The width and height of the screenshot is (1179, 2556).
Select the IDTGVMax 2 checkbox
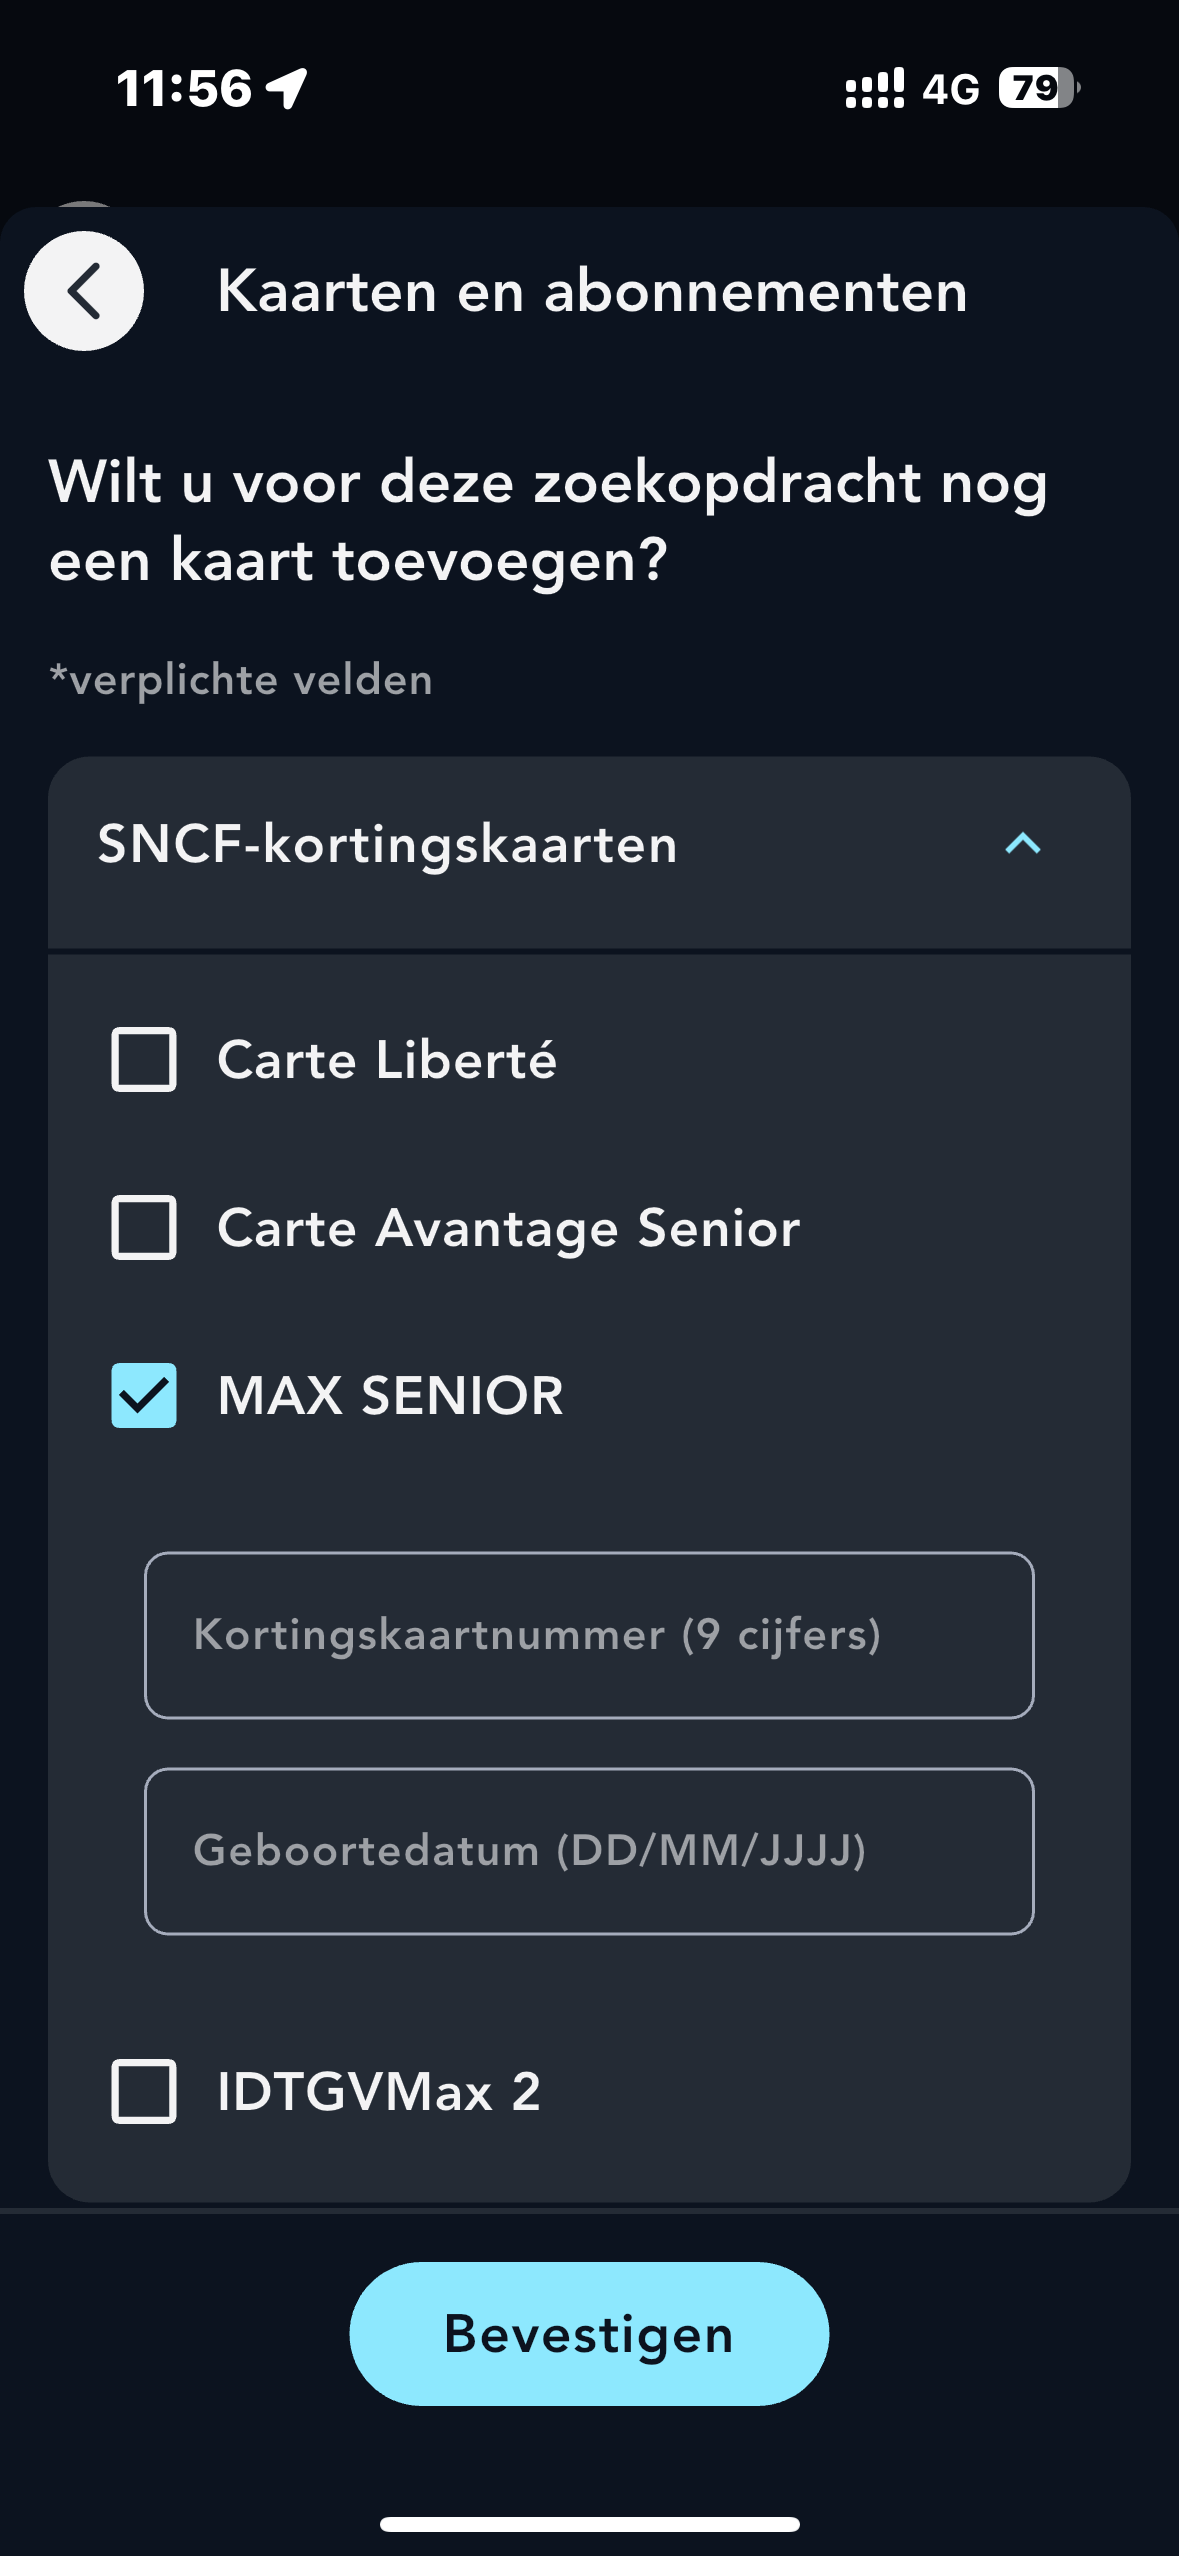144,2091
